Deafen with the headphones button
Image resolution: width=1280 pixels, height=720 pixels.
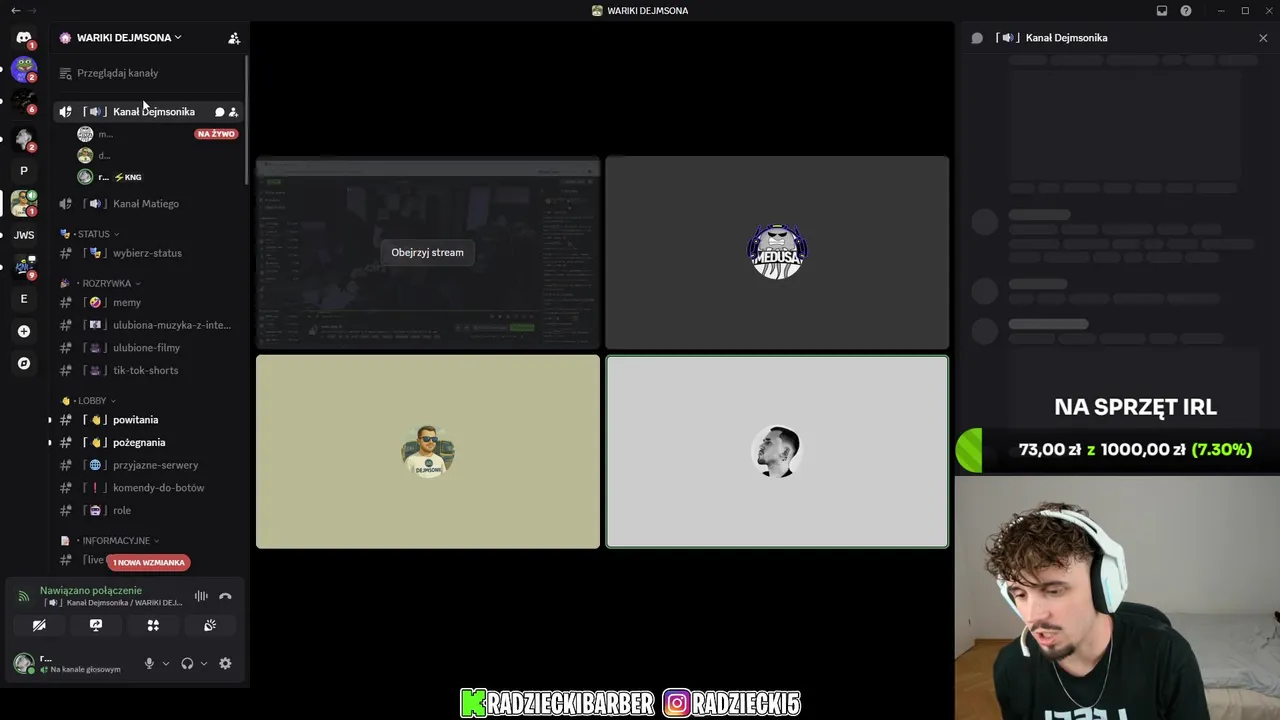[187, 663]
